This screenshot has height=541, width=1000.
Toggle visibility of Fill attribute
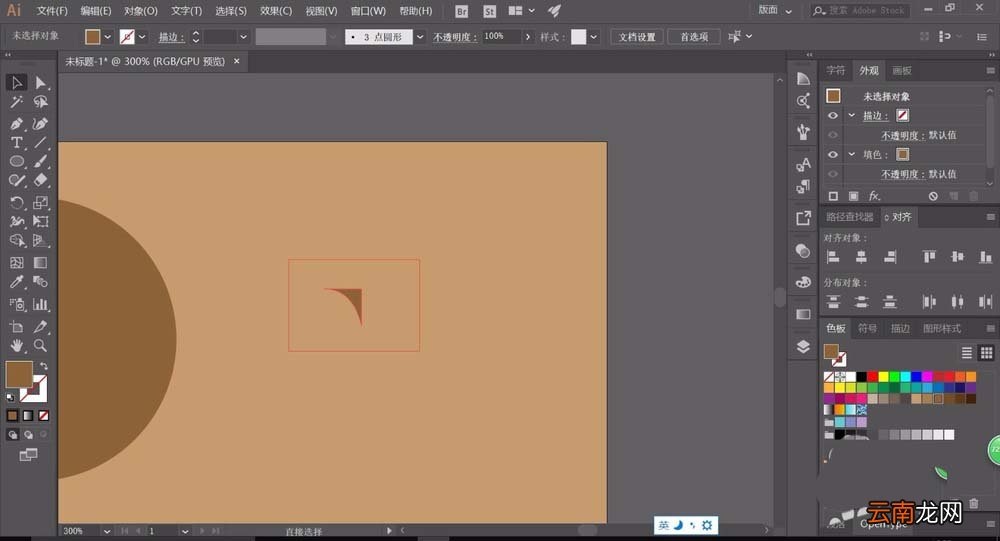(833, 154)
